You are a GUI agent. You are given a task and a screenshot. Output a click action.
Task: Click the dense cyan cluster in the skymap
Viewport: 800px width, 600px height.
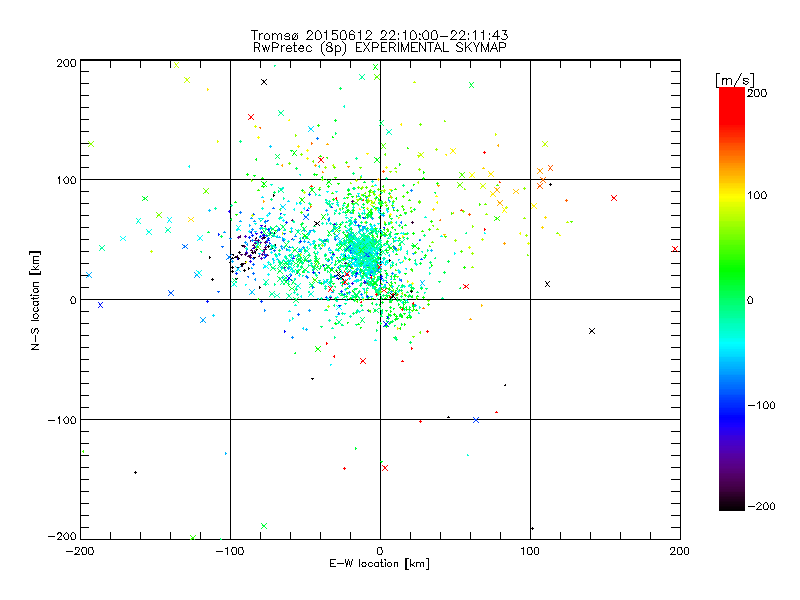[363, 250]
